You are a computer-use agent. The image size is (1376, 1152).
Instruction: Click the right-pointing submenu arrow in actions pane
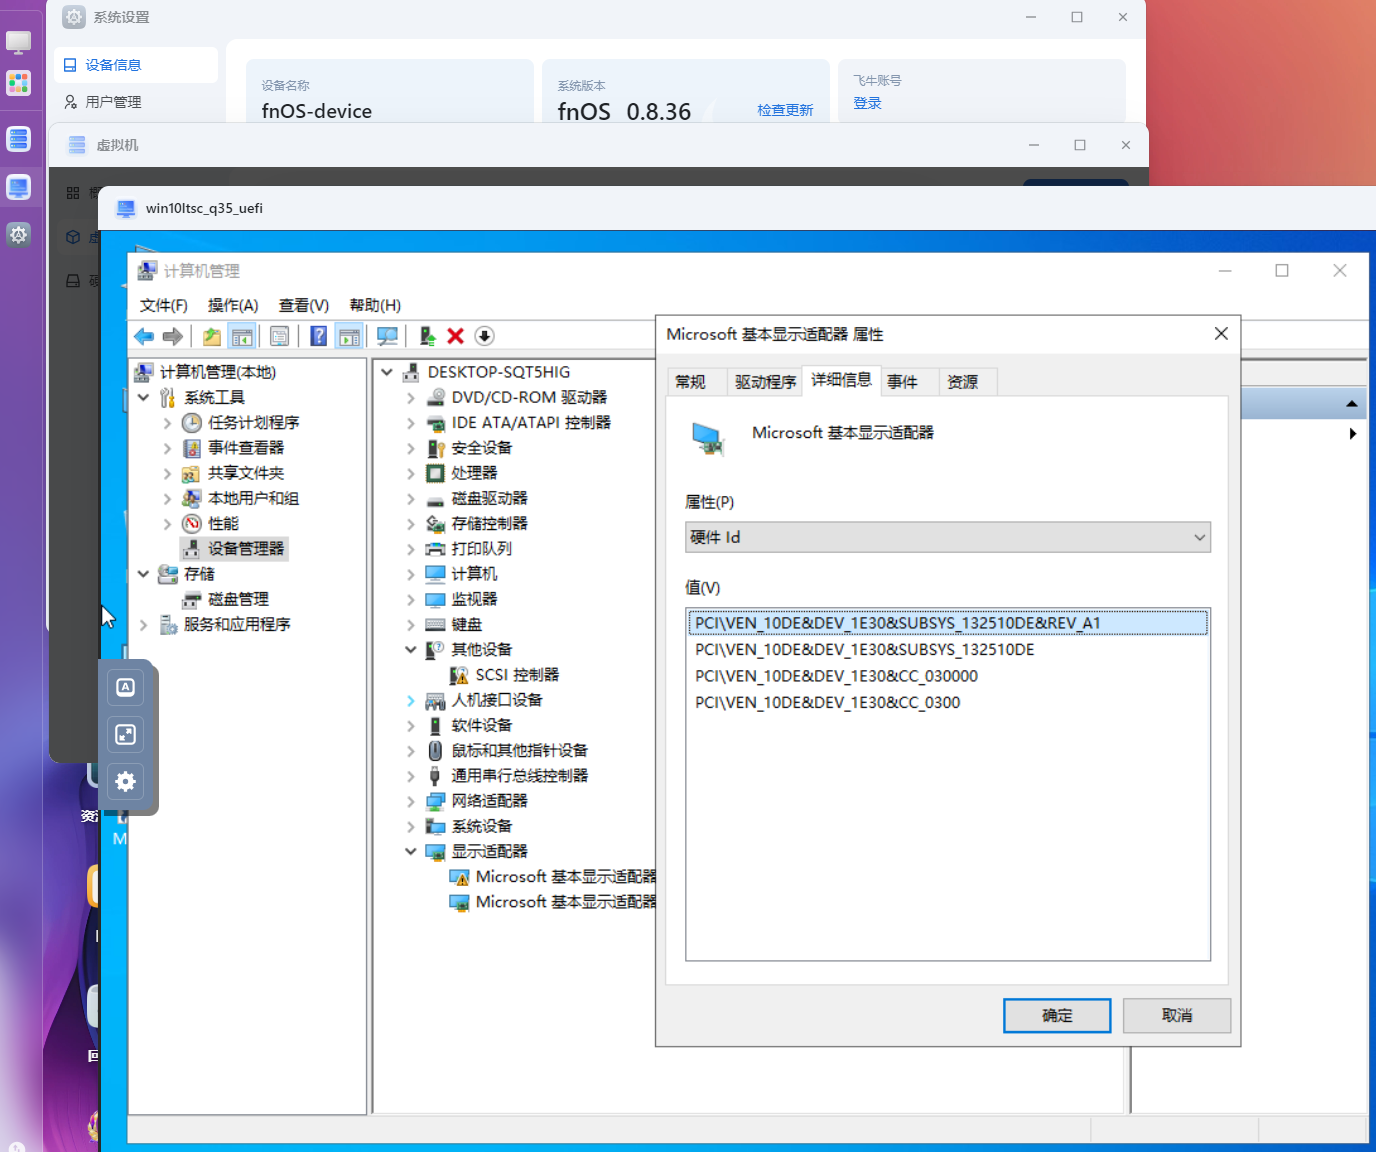coord(1353,434)
